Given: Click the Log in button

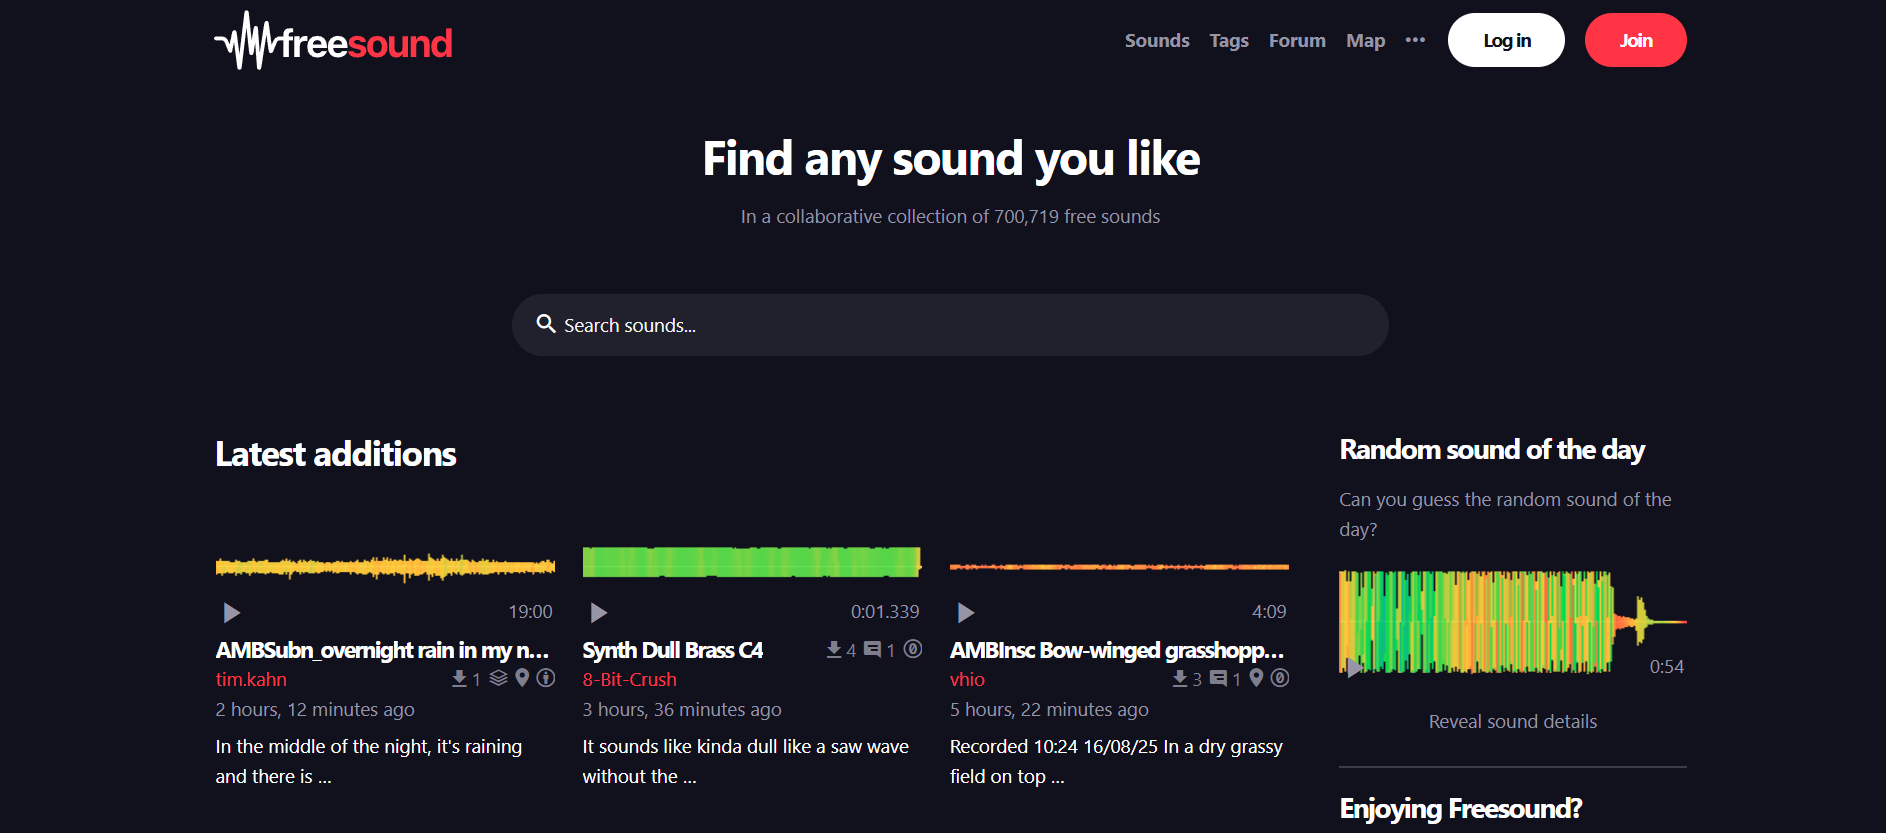Looking at the screenshot, I should point(1506,40).
